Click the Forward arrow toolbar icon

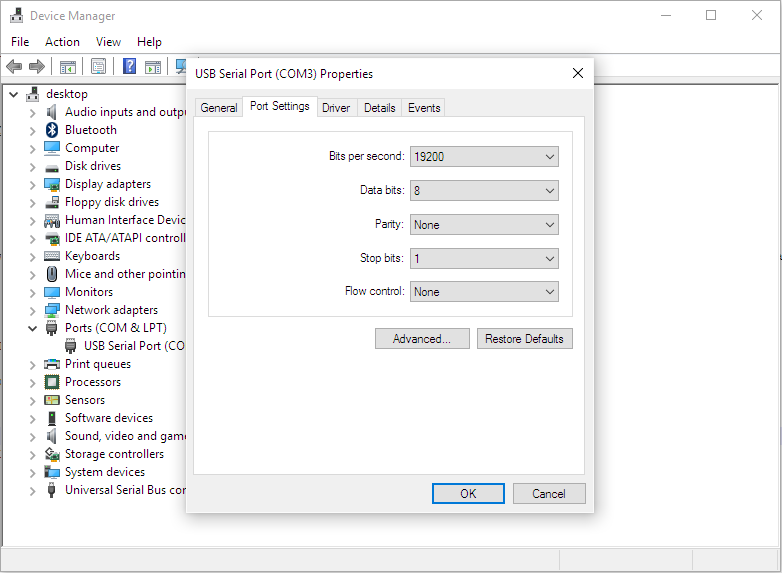click(x=37, y=66)
